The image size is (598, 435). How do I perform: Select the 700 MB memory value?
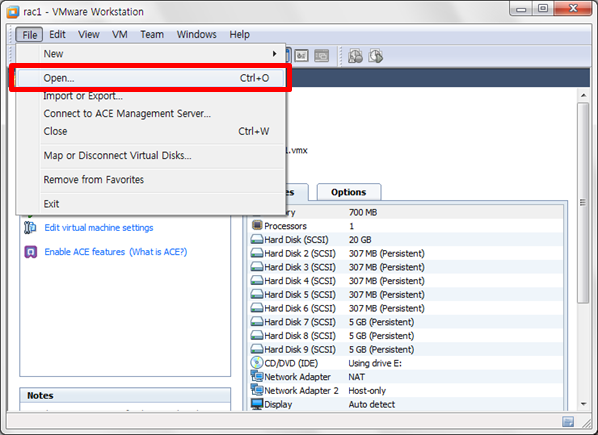tap(363, 212)
